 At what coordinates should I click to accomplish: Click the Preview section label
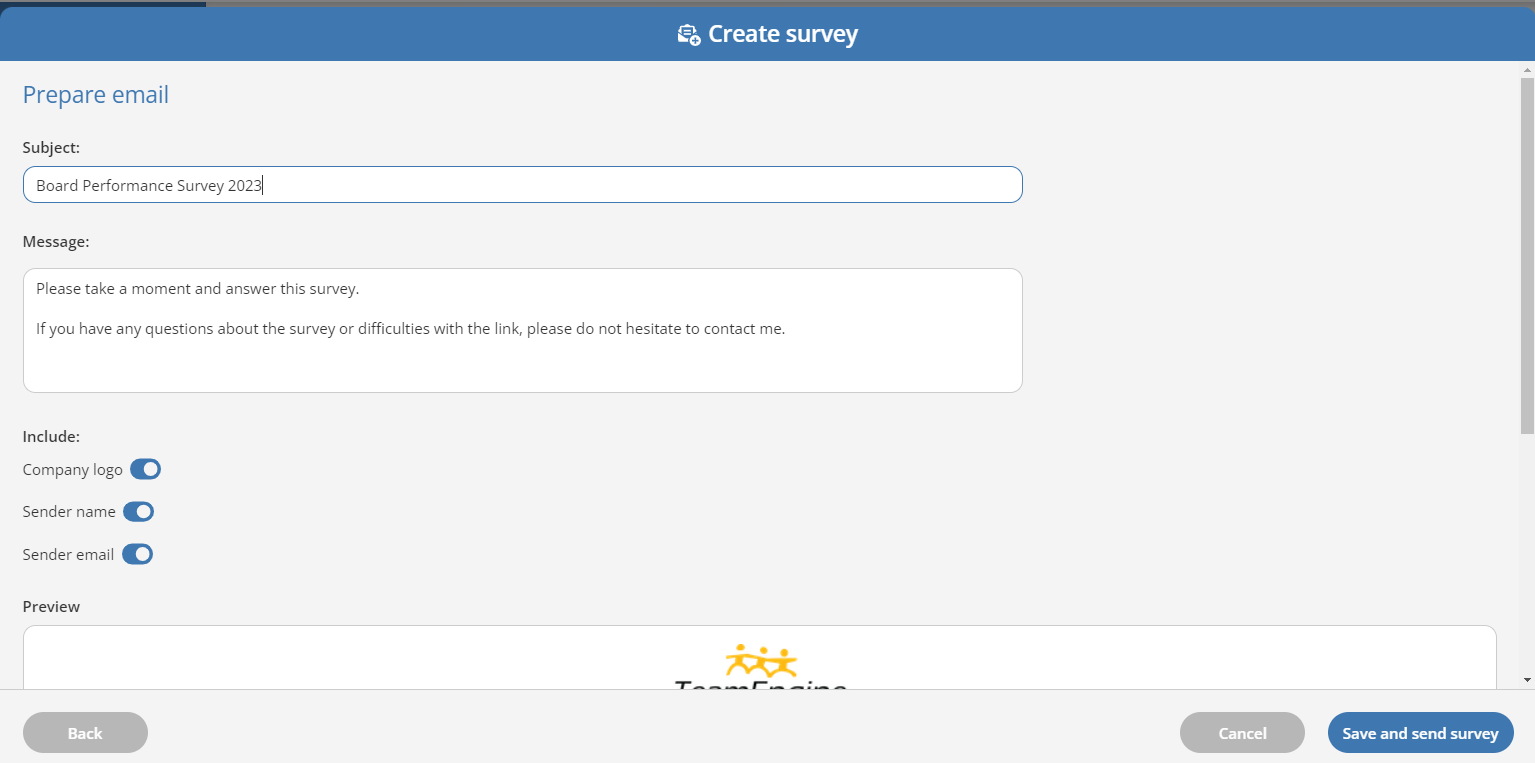[51, 607]
